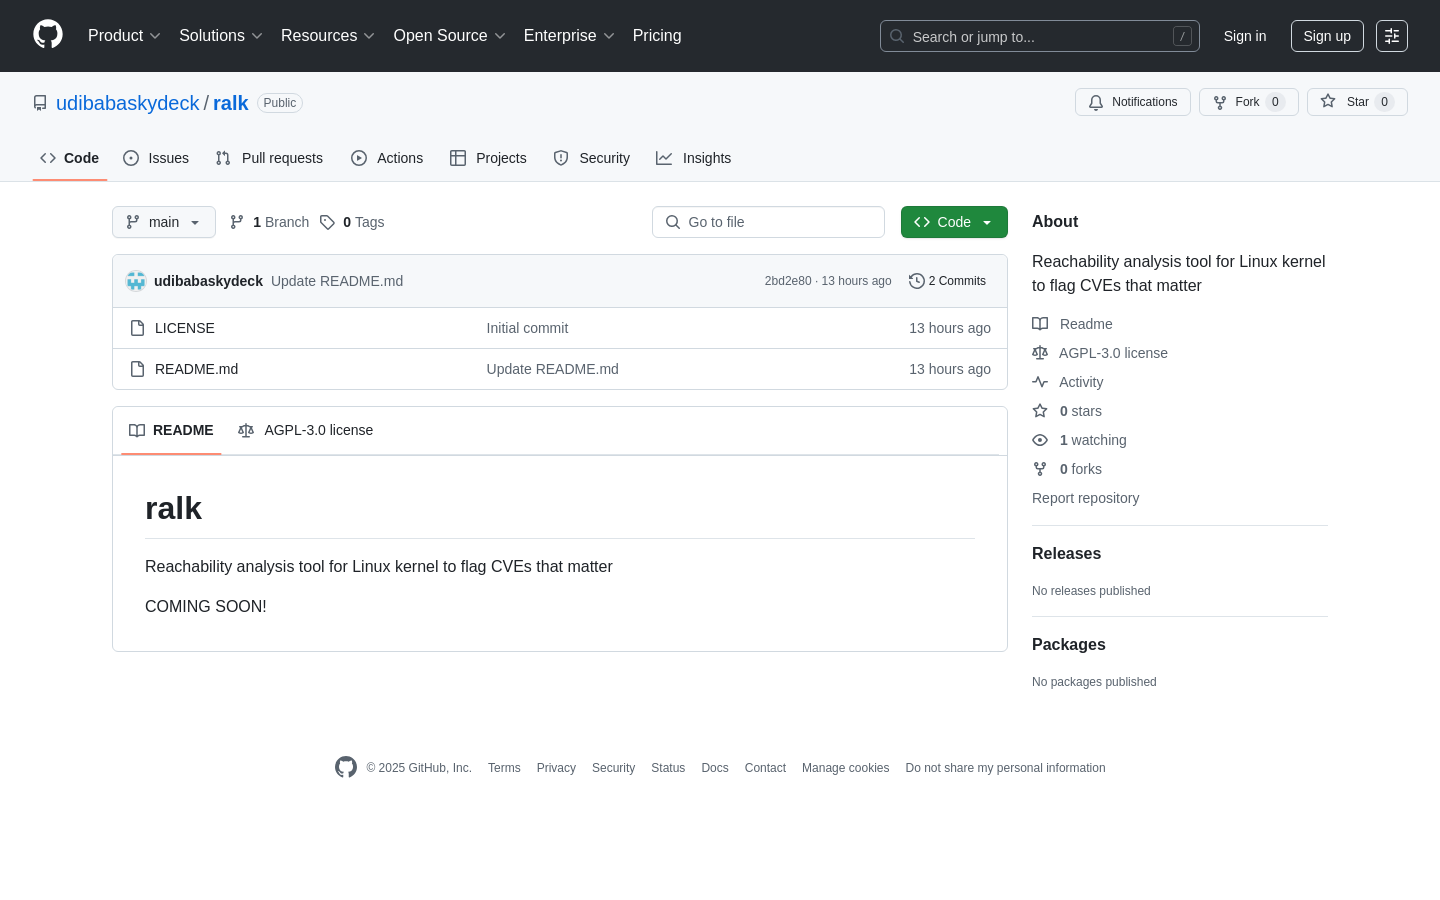This screenshot has height=900, width=1440.
Task: Click the Sign in link
Action: [1245, 36]
